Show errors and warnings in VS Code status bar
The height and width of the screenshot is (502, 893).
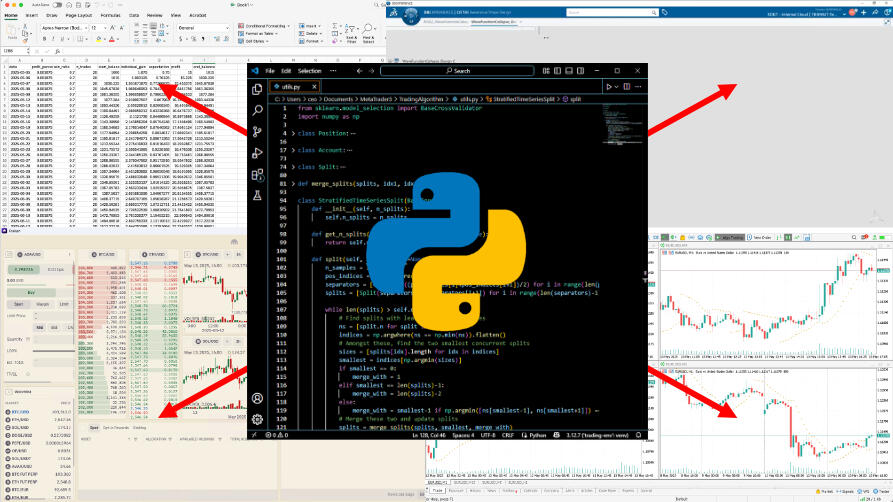[x=277, y=435]
